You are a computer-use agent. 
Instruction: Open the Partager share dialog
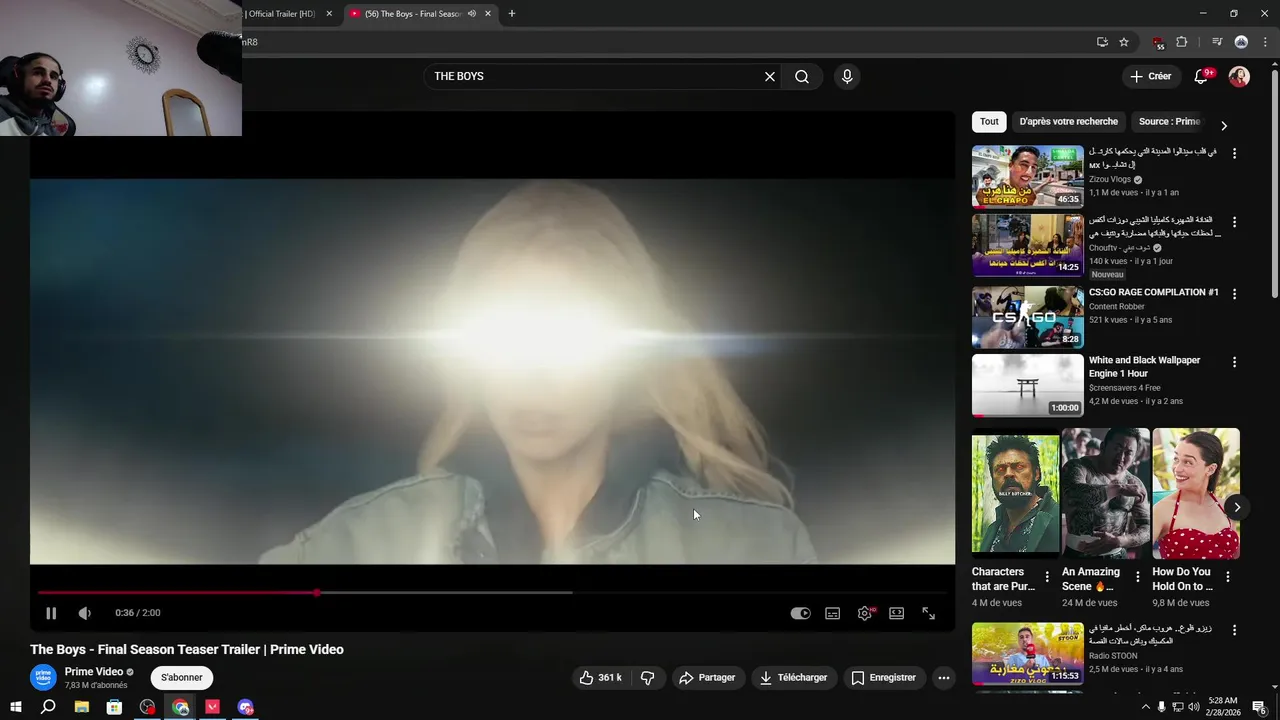coord(708,677)
